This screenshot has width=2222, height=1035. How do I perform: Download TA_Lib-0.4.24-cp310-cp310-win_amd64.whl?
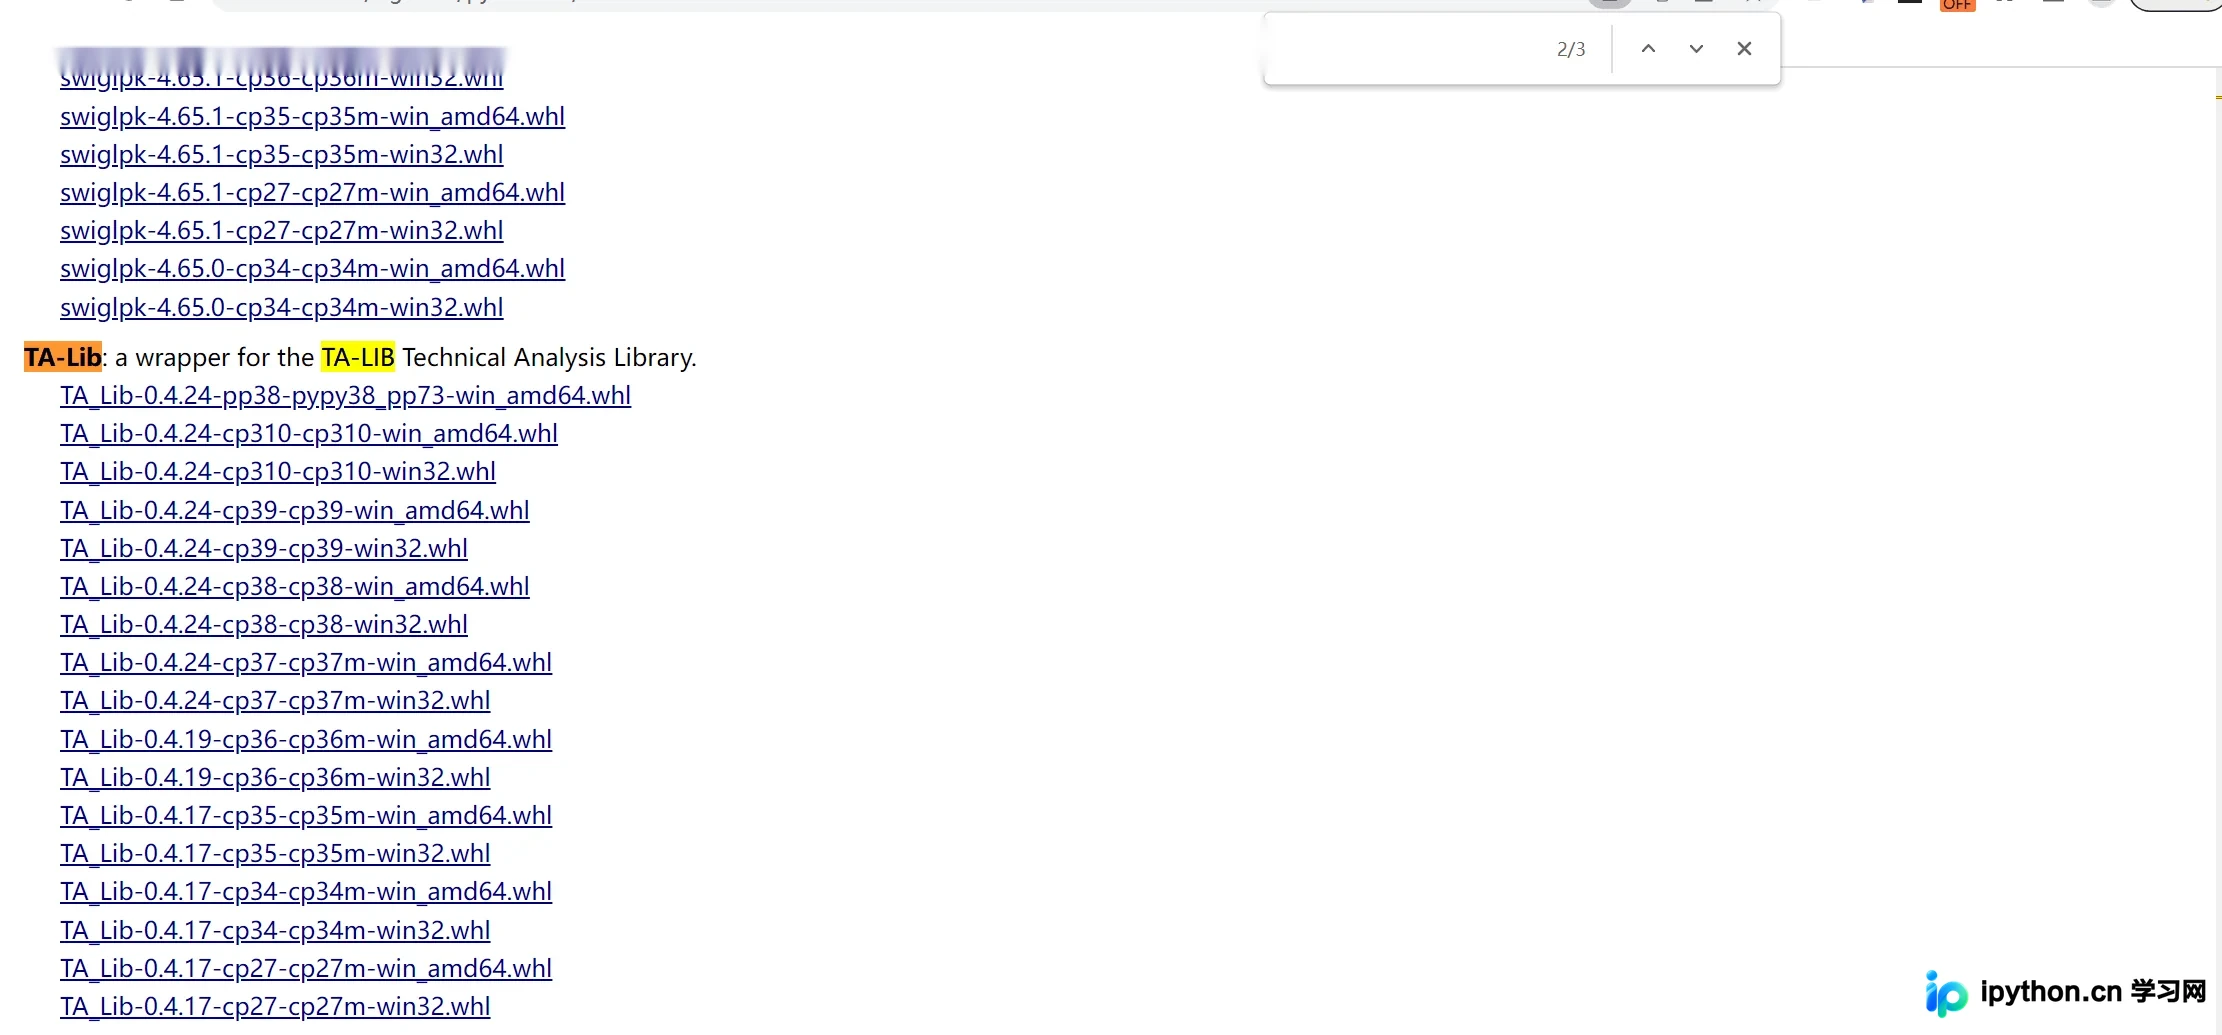[x=309, y=433]
